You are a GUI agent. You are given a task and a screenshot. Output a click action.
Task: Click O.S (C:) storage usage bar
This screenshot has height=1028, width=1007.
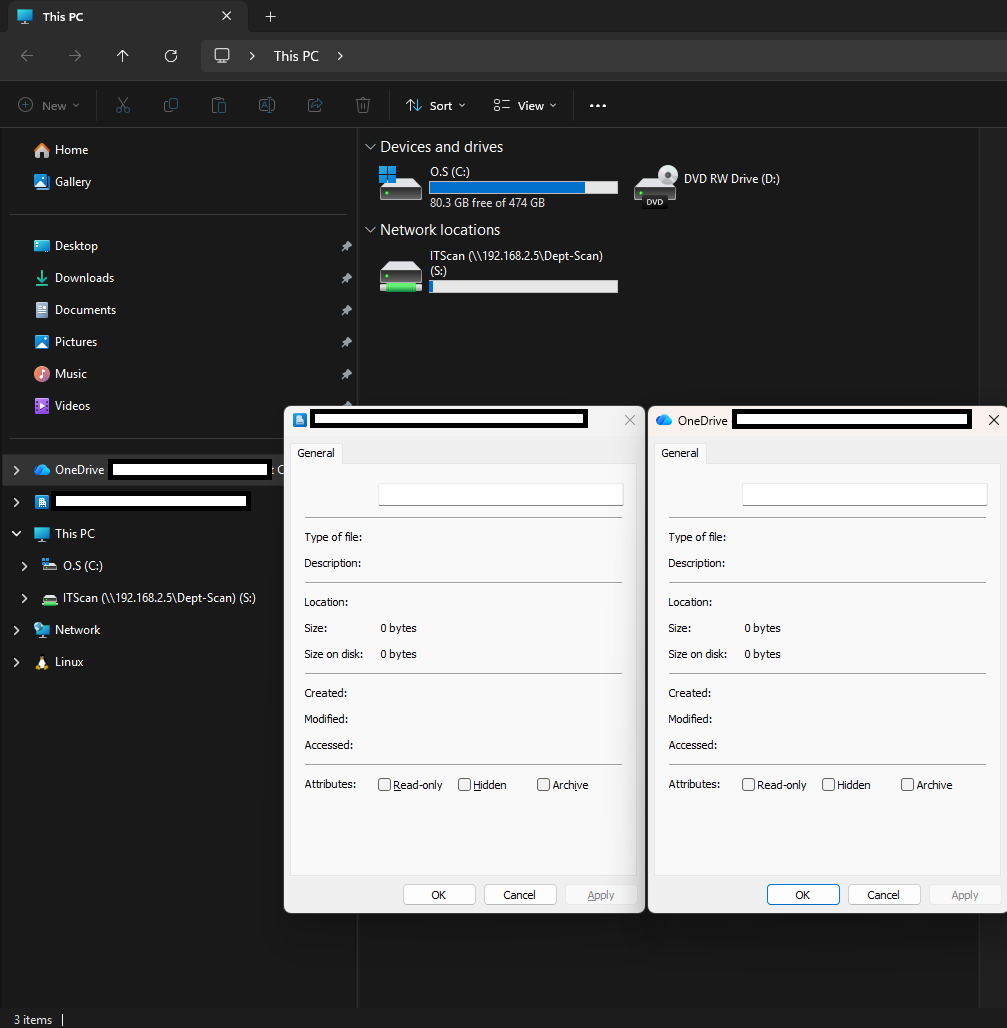[x=523, y=188]
